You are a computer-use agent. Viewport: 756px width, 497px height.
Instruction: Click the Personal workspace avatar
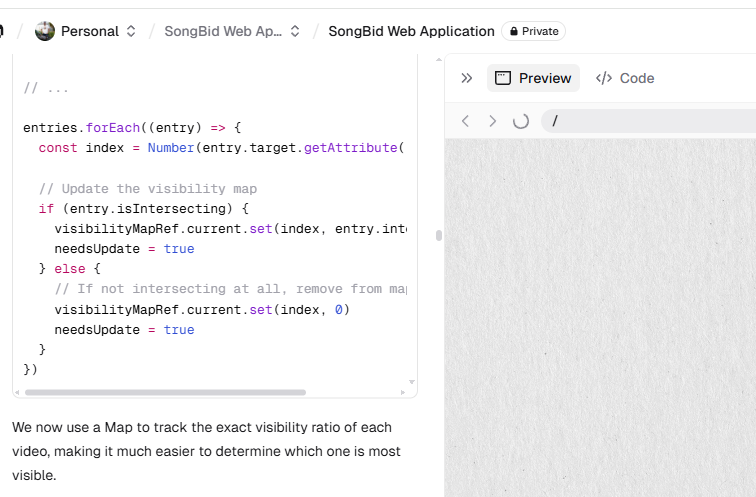[x=45, y=31]
